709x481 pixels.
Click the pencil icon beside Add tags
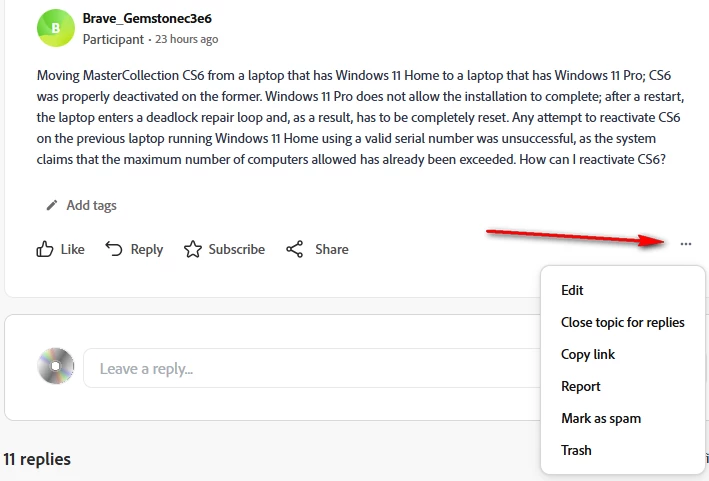click(52, 205)
